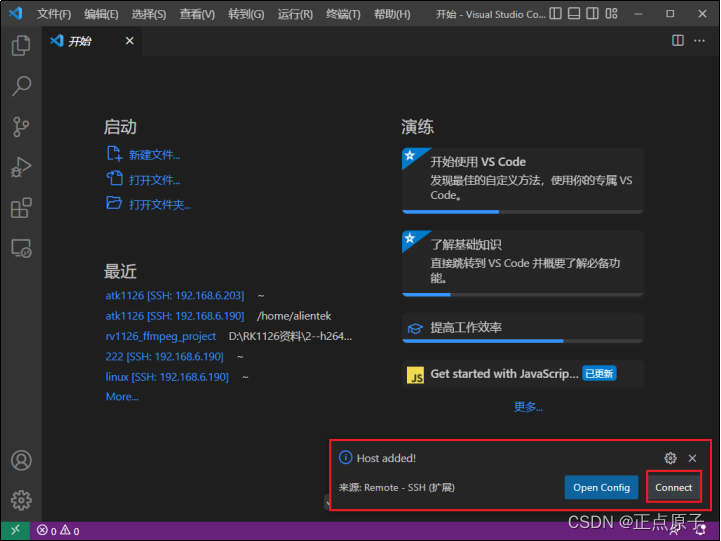Viewport: 721px width, 541px height.
Task: Select the 开始 editor tab
Action: (x=92, y=41)
